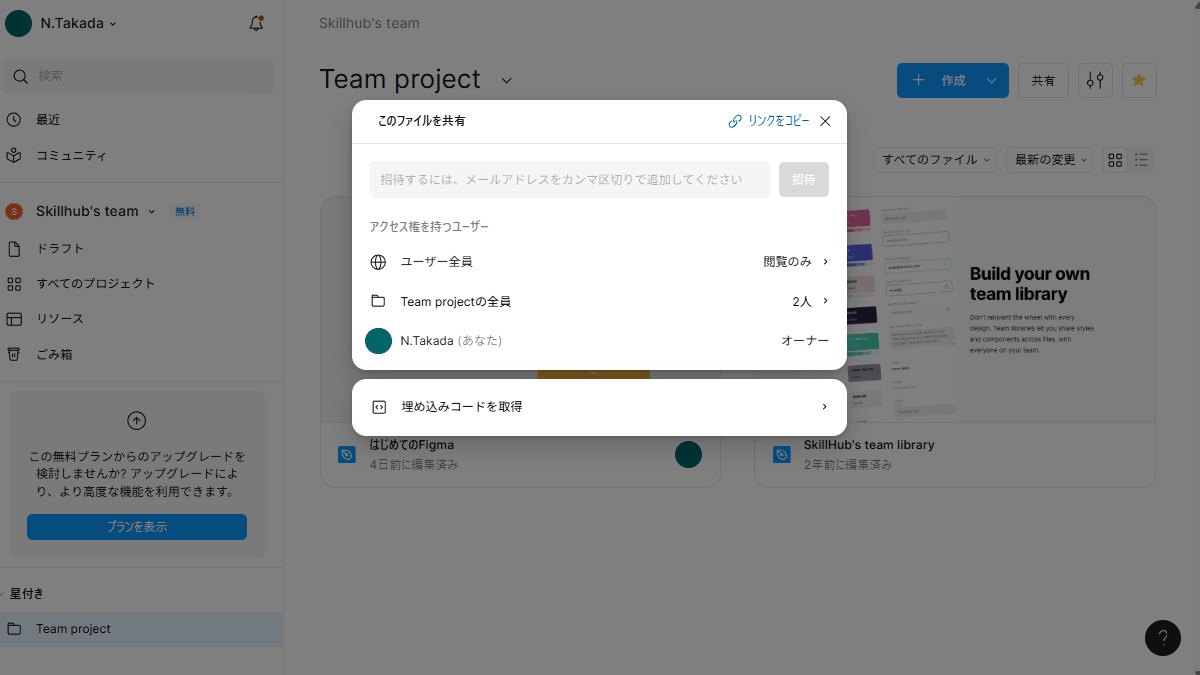Viewport: 1200px width, 675px height.
Task: Click the favorite star icon button
Action: (1139, 81)
